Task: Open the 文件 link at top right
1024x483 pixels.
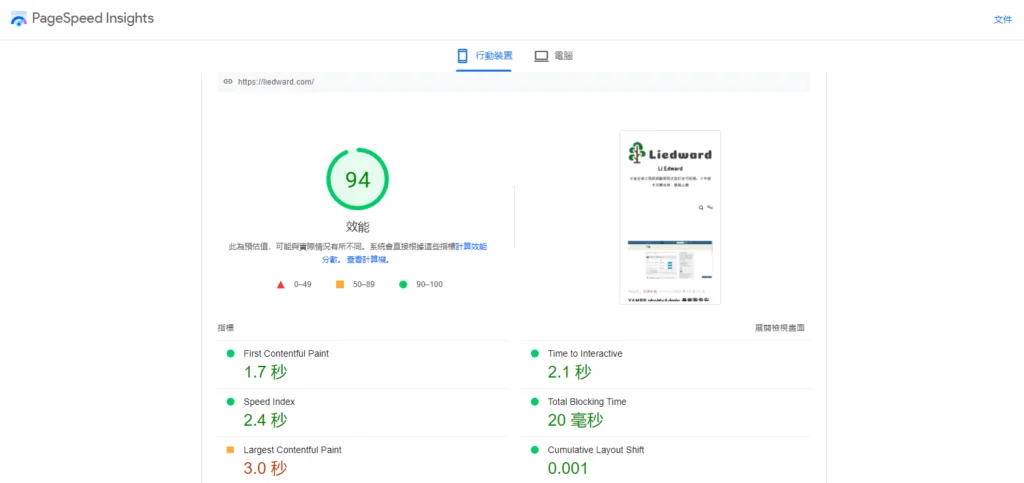Action: point(1003,20)
